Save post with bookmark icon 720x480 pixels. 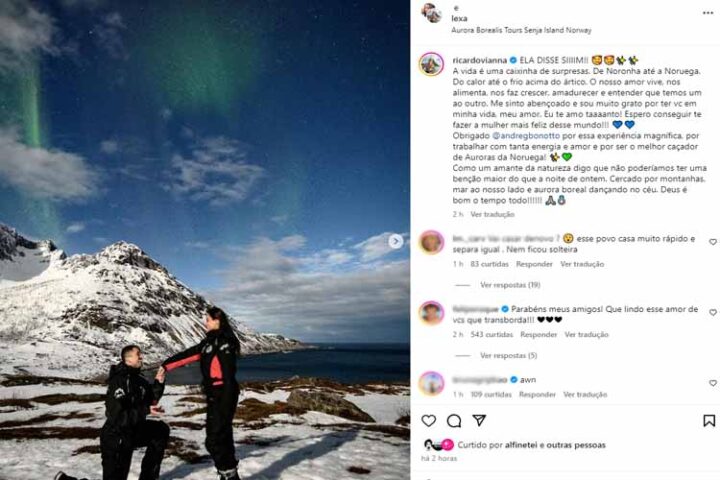(x=709, y=420)
